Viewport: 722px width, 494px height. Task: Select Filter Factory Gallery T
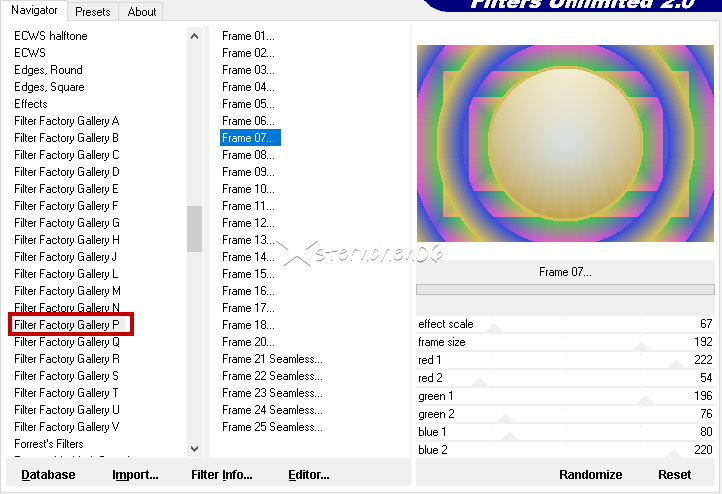click(66, 393)
